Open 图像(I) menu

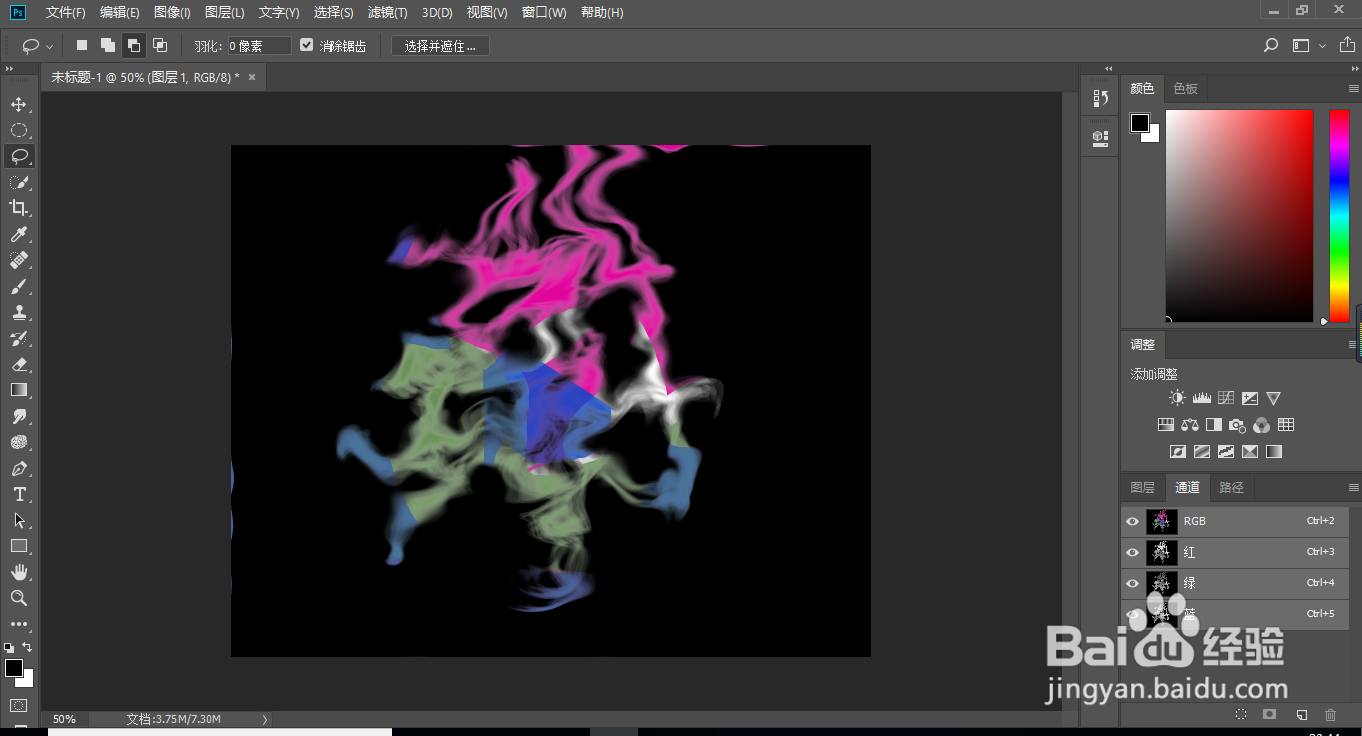[172, 13]
